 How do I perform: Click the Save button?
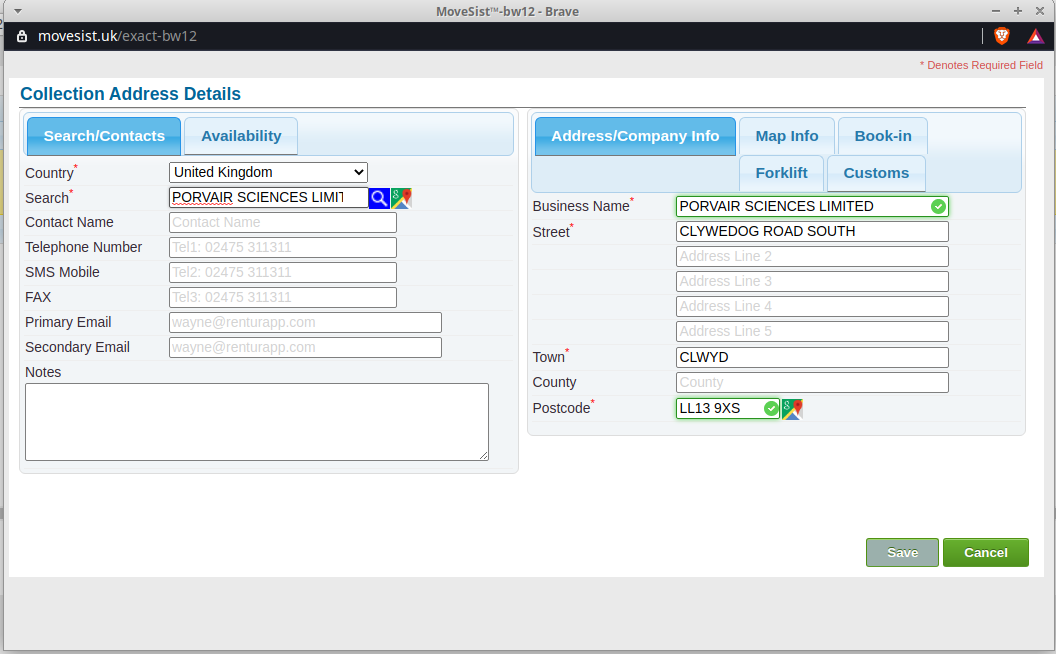tap(902, 552)
